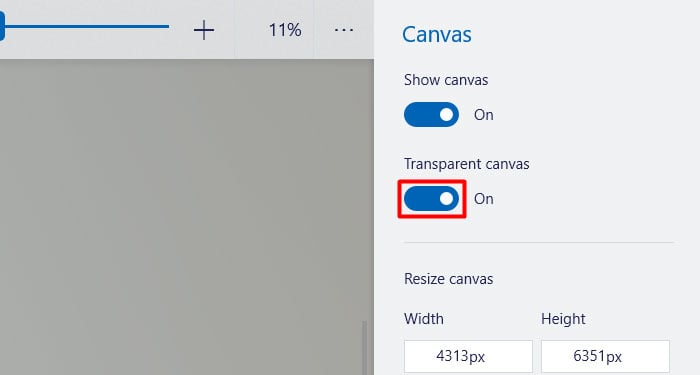Viewport: 700px width, 375px height.
Task: Click the 11% zoom percentage box
Action: click(285, 30)
